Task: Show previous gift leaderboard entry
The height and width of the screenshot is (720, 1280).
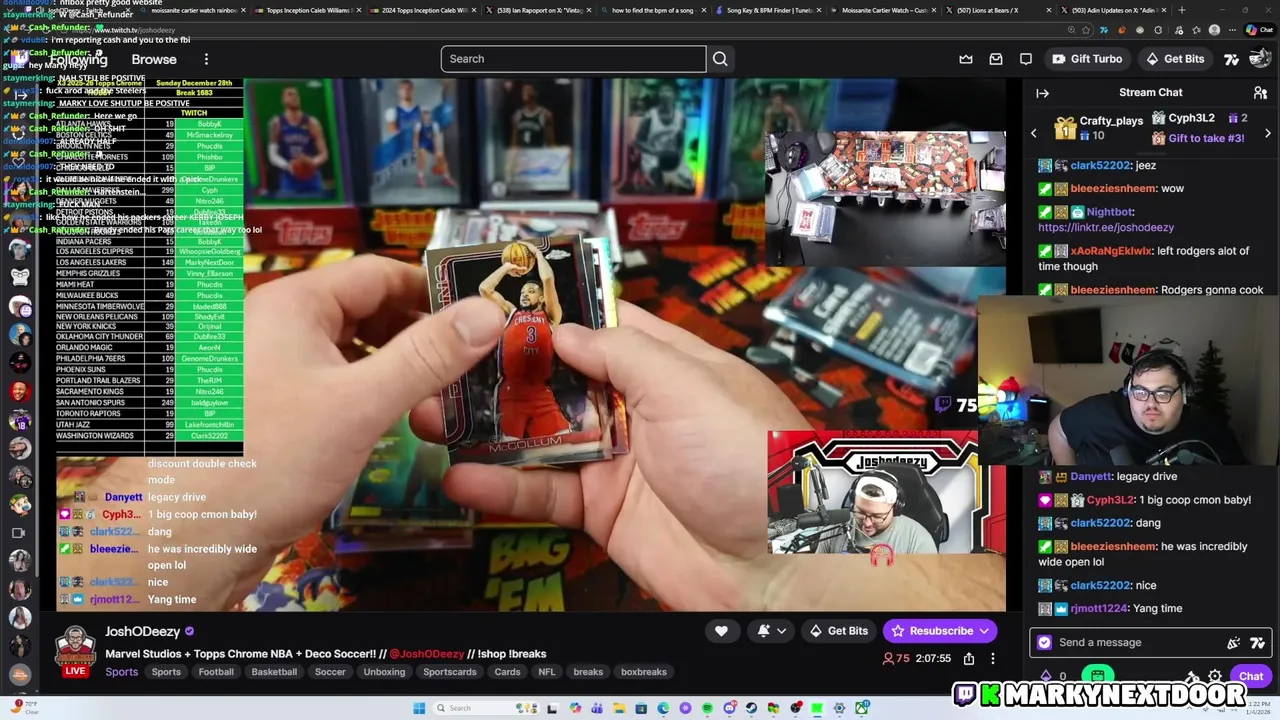Action: pyautogui.click(x=1034, y=133)
